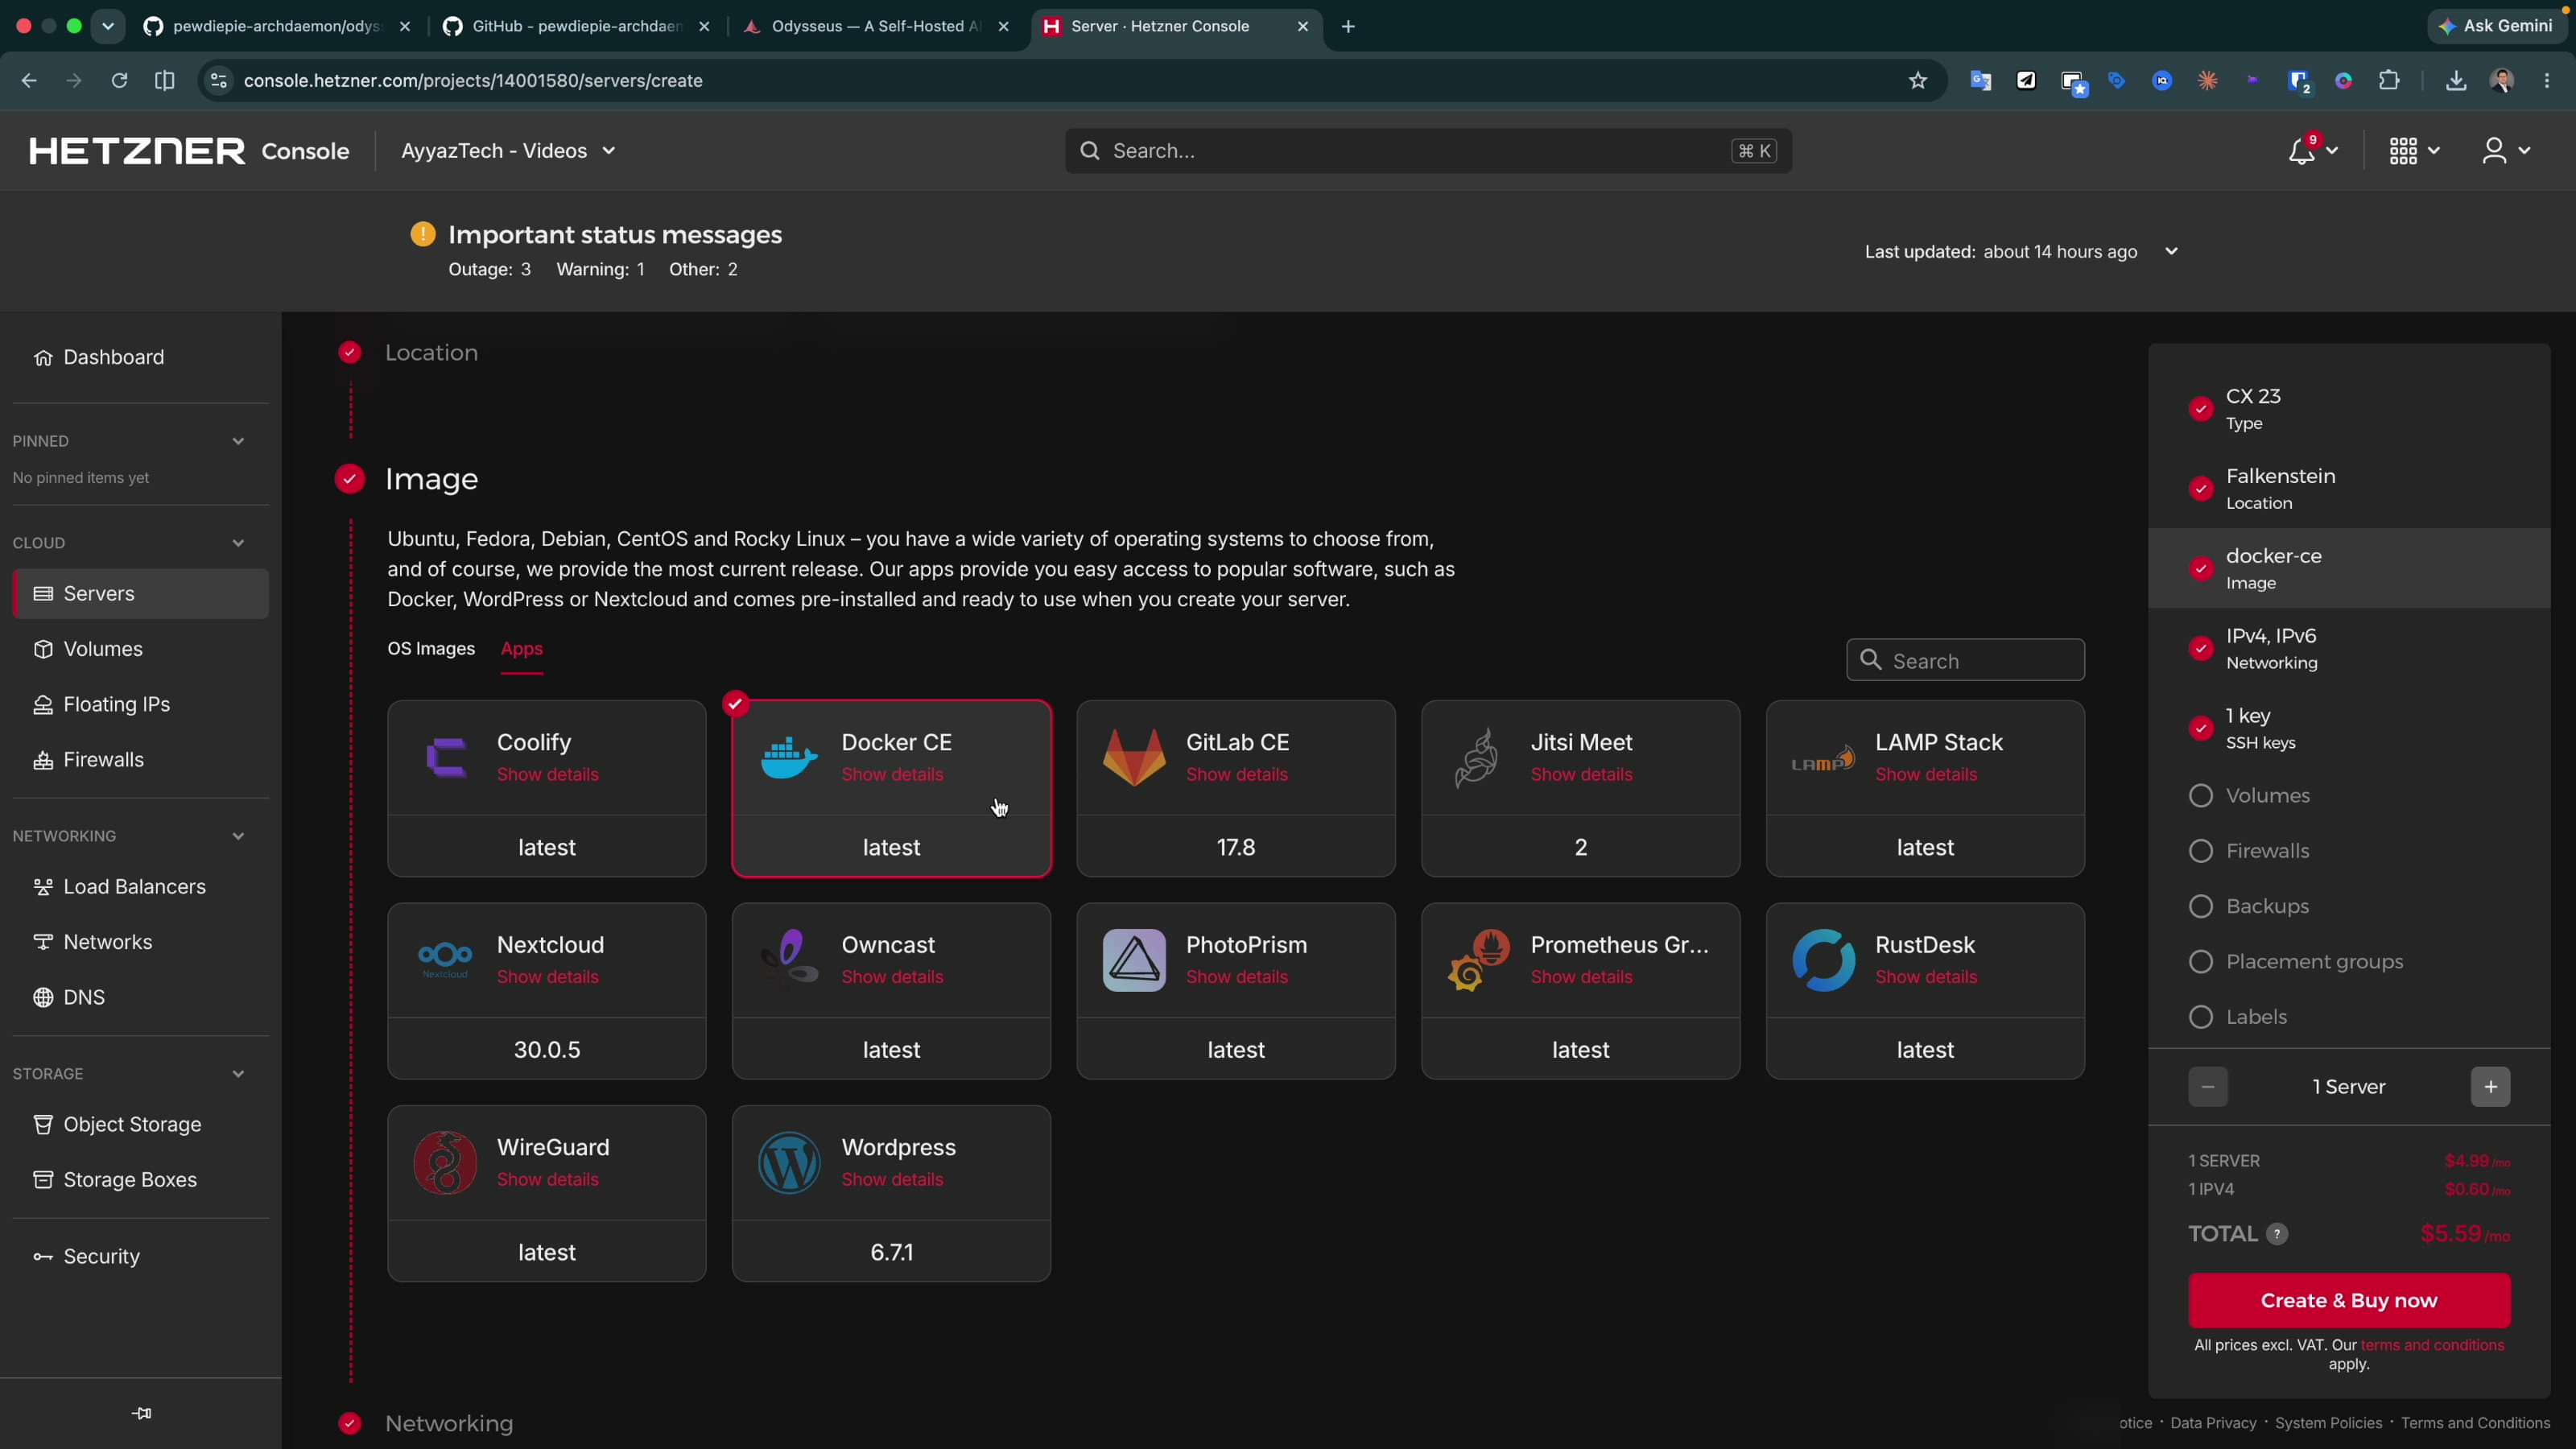2576x1449 pixels.
Task: Switch to the OS Images tab
Action: [x=431, y=649]
